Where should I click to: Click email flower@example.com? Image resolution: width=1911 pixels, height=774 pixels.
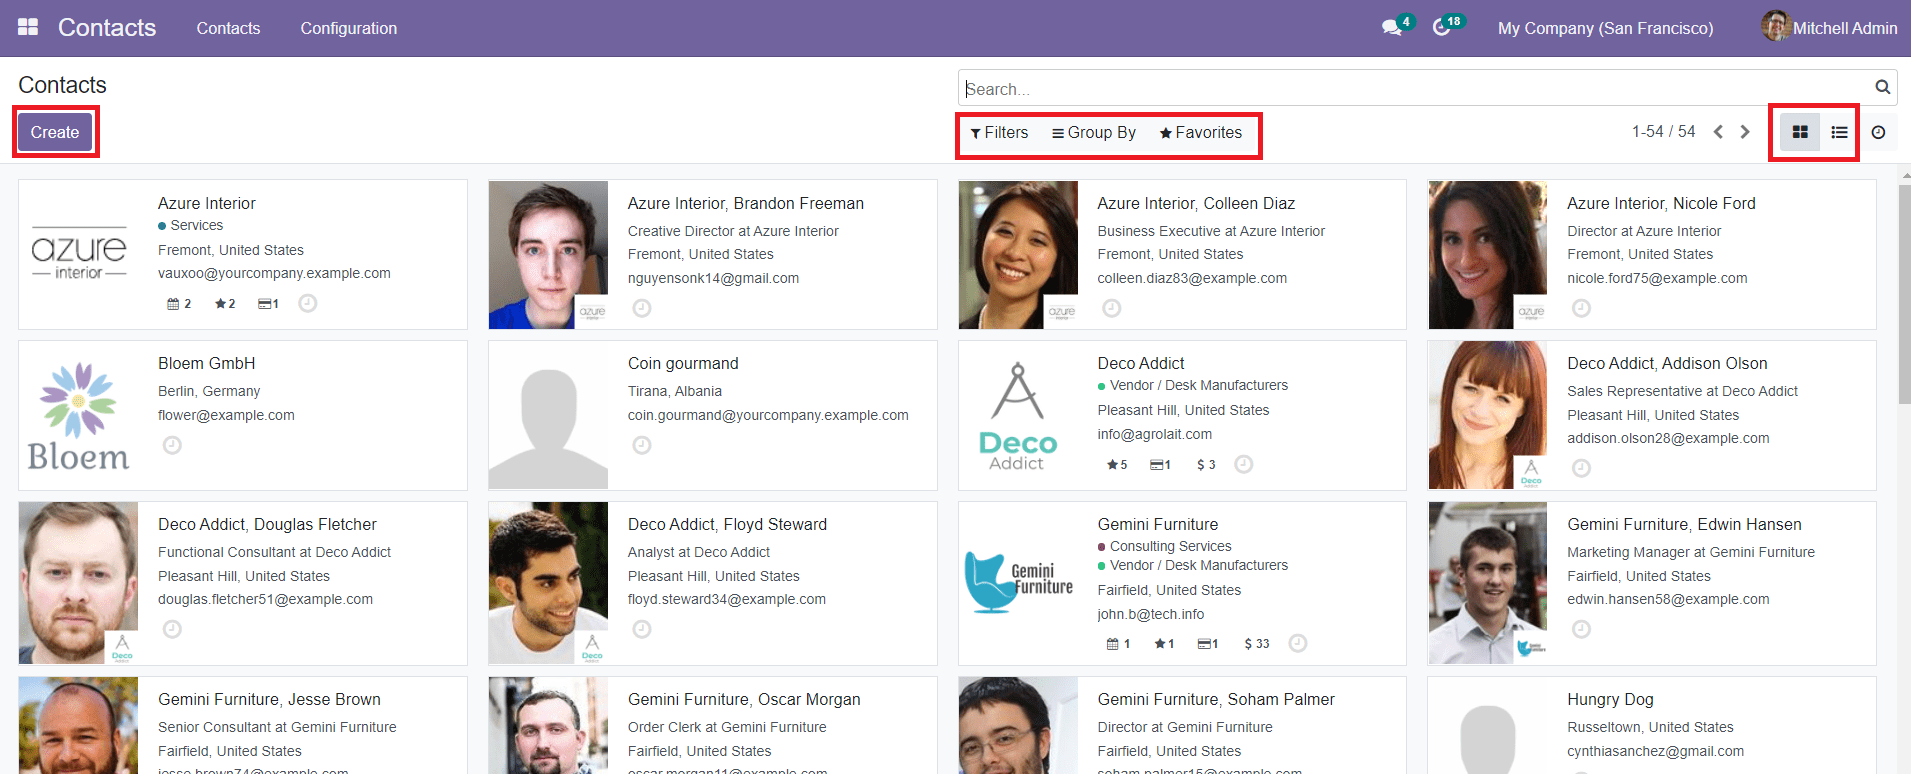[226, 415]
